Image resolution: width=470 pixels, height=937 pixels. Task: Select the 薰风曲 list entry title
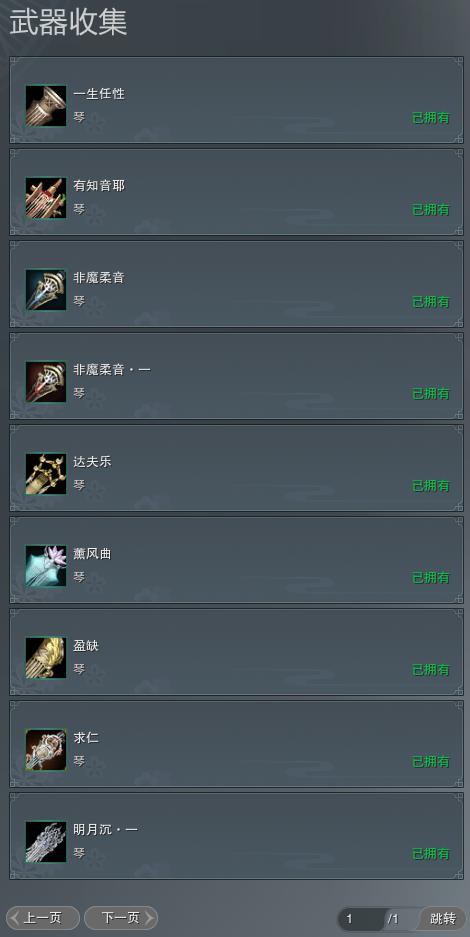pos(93,554)
